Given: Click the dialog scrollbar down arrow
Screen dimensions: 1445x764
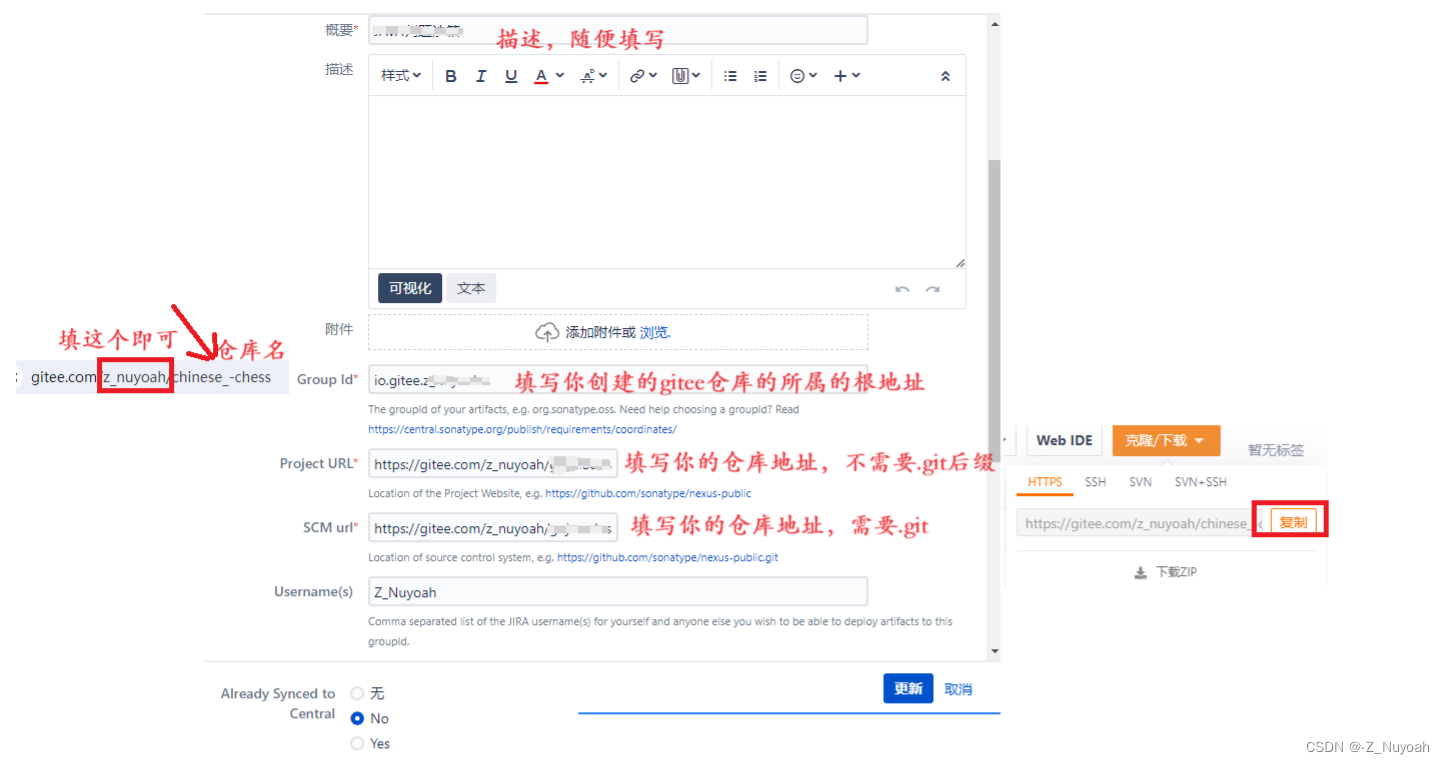Looking at the screenshot, I should pyautogui.click(x=994, y=651).
